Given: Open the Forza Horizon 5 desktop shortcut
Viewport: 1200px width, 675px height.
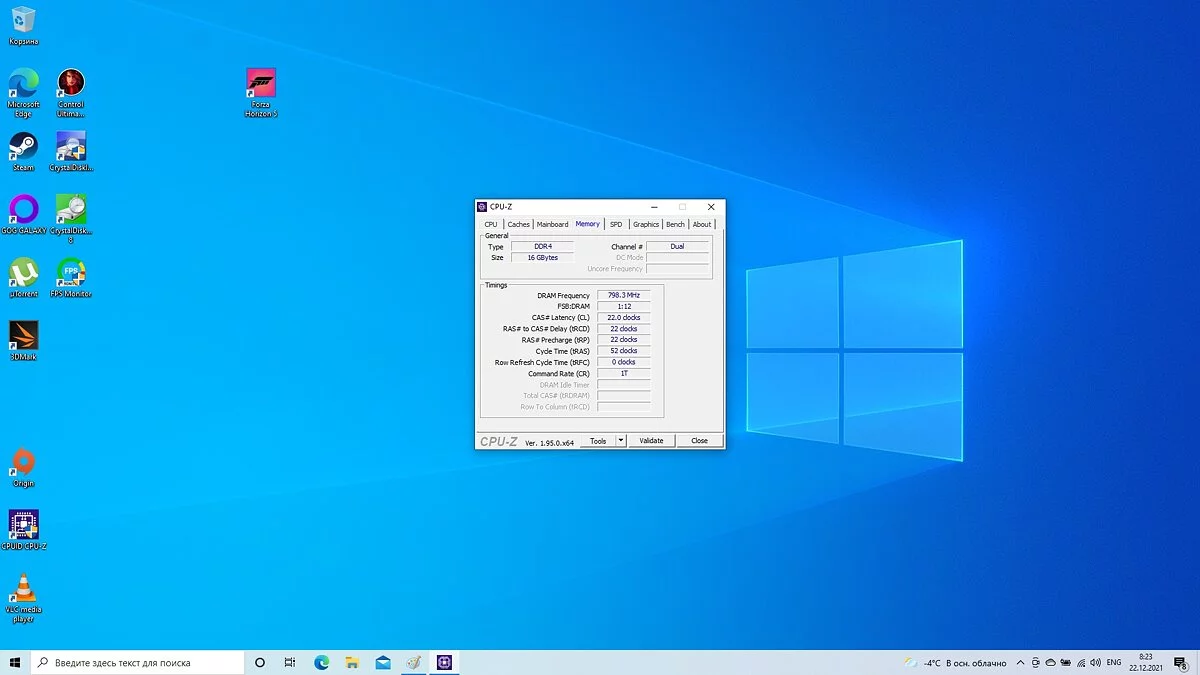Looking at the screenshot, I should (261, 85).
